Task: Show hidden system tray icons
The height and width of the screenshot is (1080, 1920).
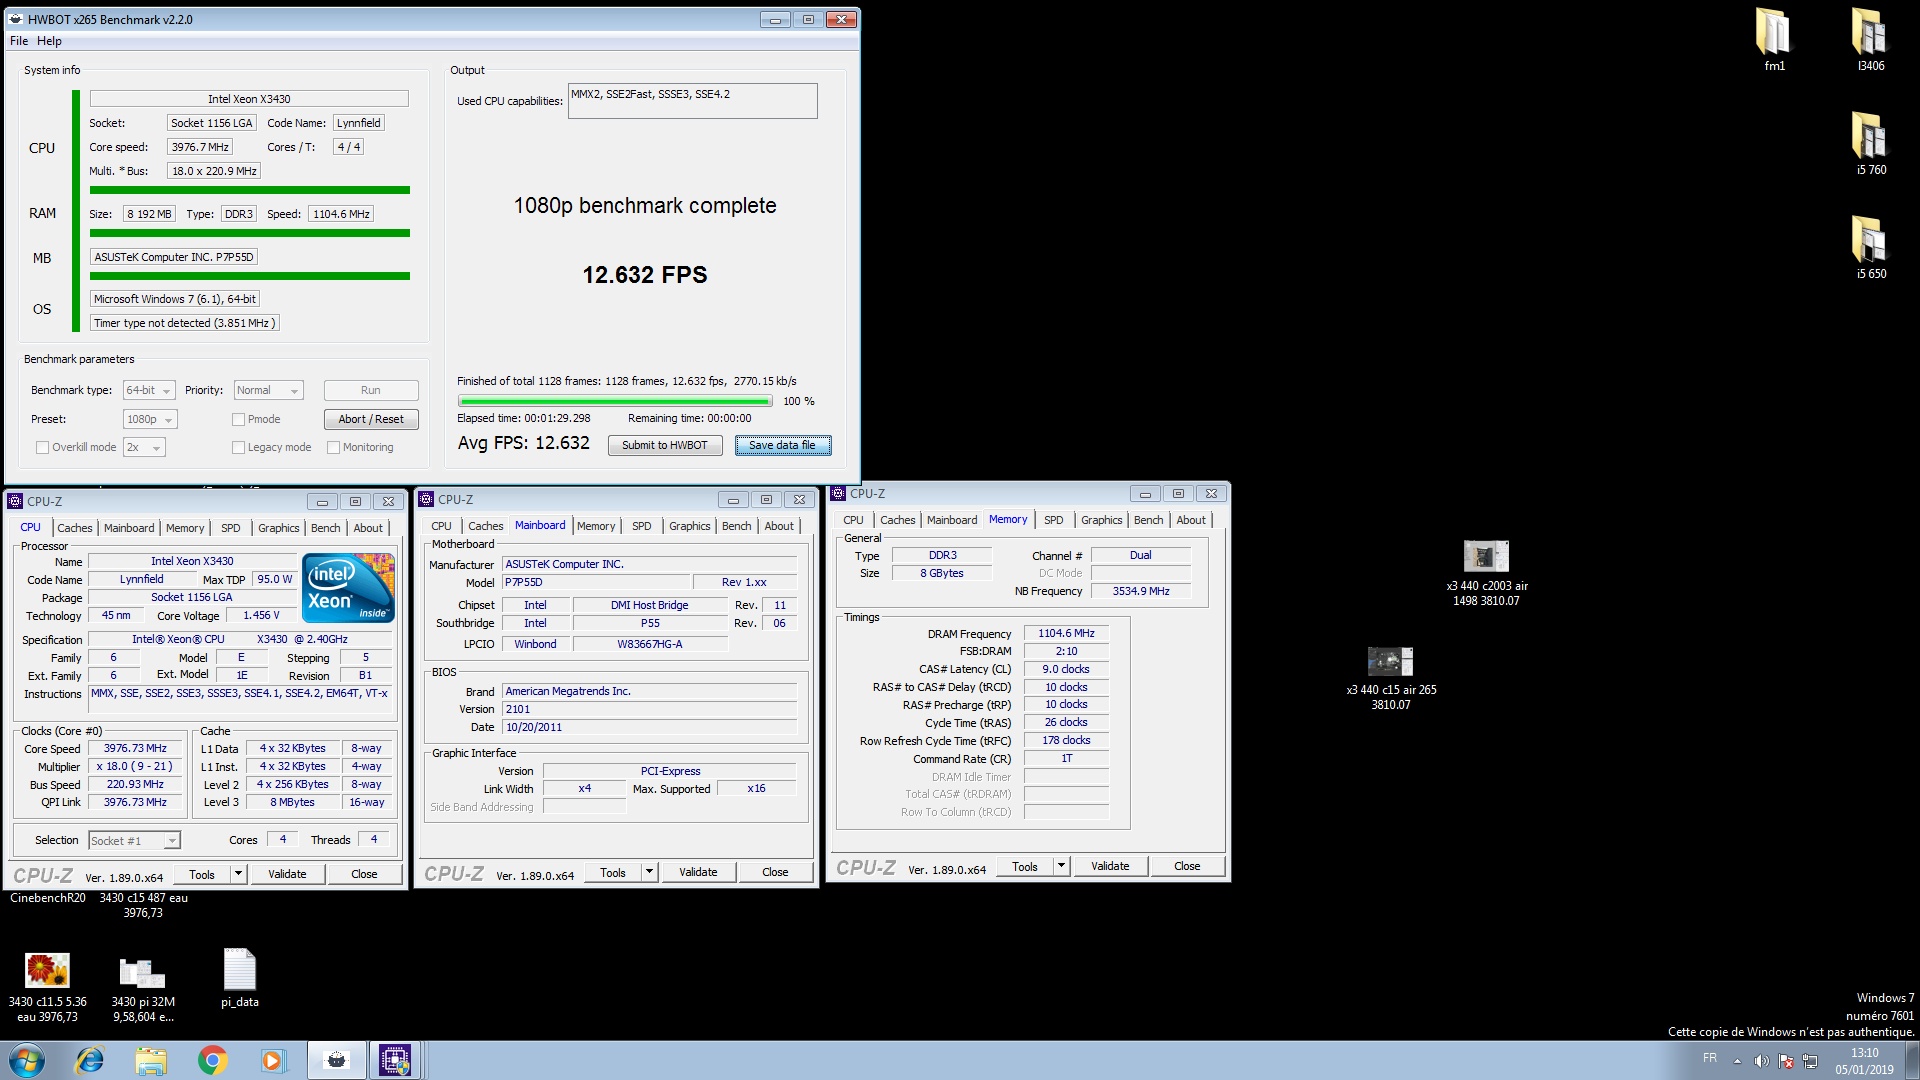Action: pos(1737,1061)
